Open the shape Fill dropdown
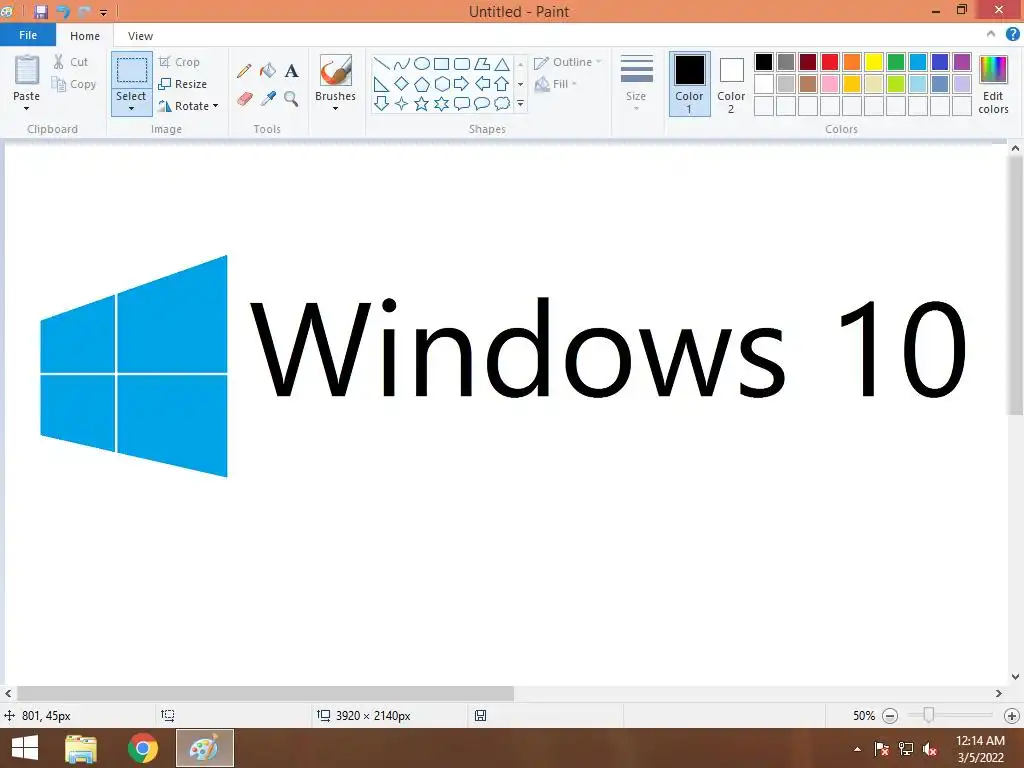The width and height of the screenshot is (1024, 768). 556,84
